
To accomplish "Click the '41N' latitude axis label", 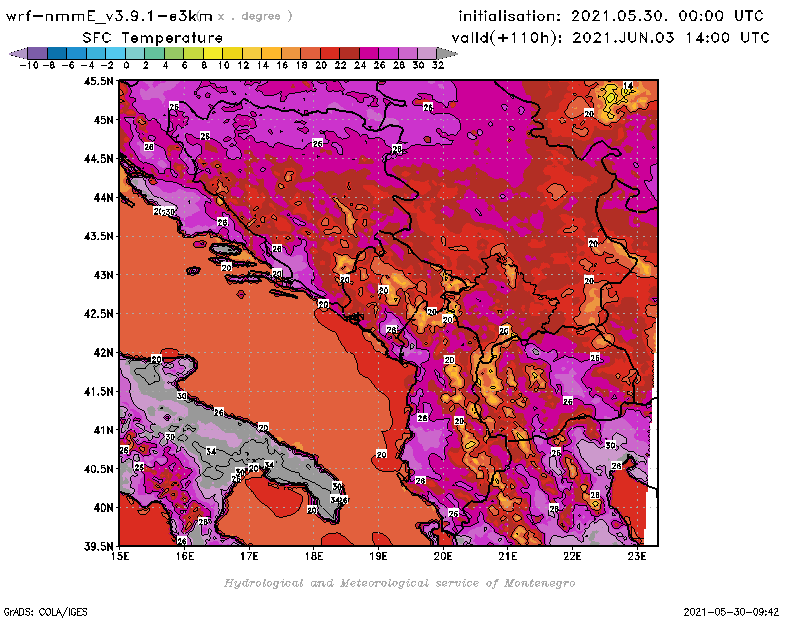I will [x=103, y=430].
